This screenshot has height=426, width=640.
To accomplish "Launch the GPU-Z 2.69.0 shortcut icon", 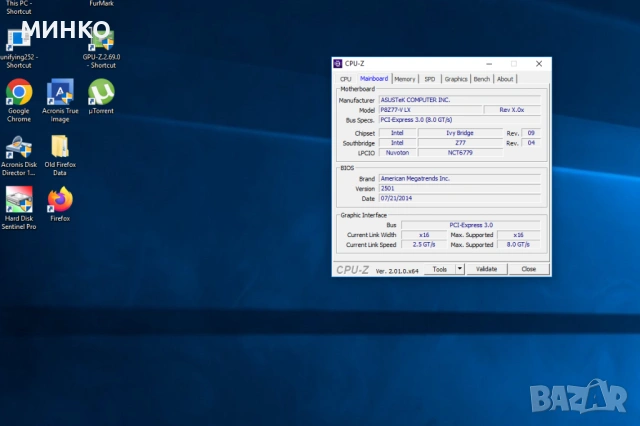I will point(102,39).
